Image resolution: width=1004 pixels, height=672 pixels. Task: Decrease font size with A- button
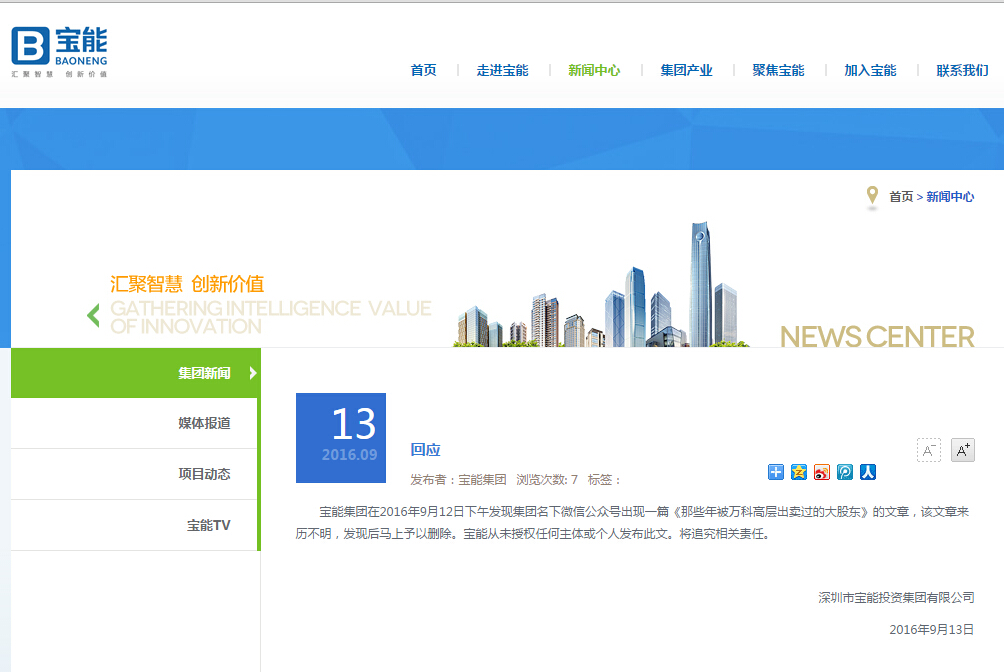coord(929,450)
